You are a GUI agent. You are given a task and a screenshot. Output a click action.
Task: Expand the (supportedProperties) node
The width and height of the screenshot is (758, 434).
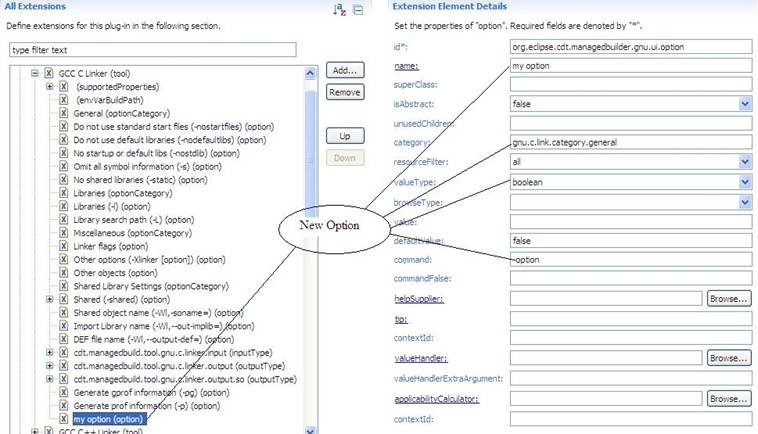point(49,87)
